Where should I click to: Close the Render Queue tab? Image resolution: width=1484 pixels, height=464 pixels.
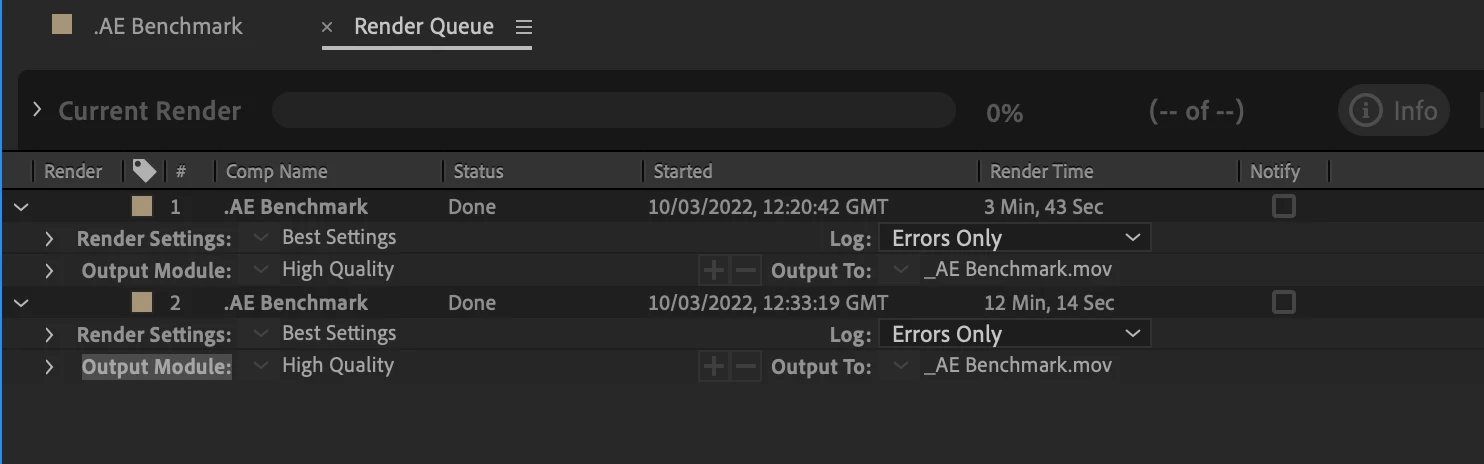coord(327,27)
